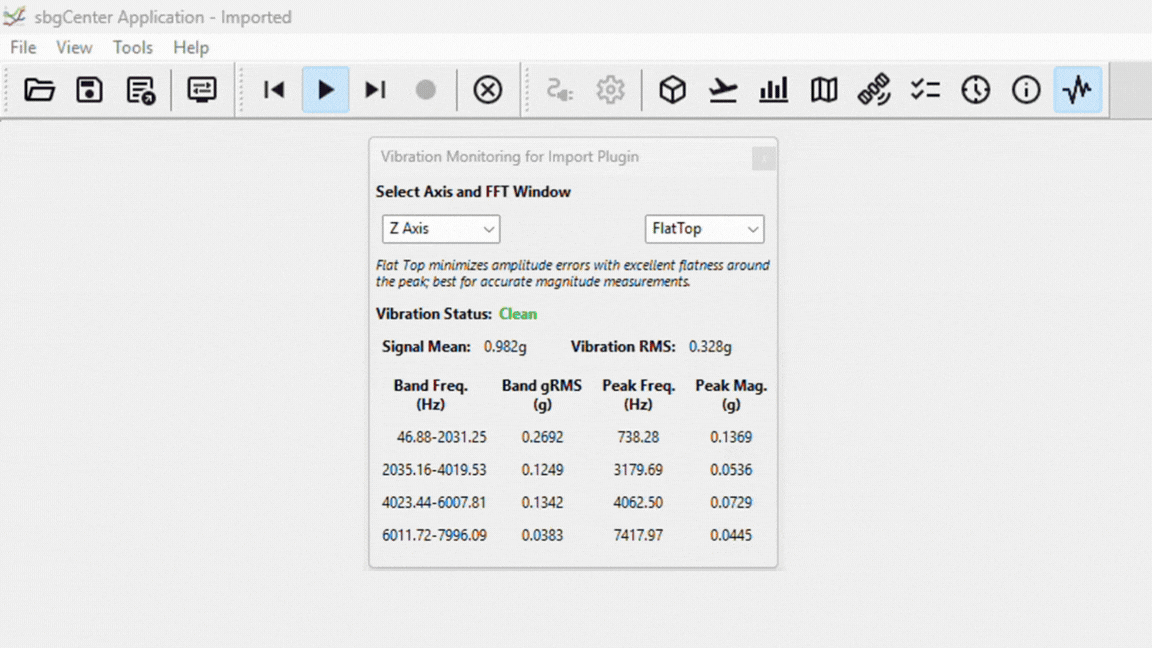
Task: Open the Tools menu
Action: pyautogui.click(x=133, y=47)
